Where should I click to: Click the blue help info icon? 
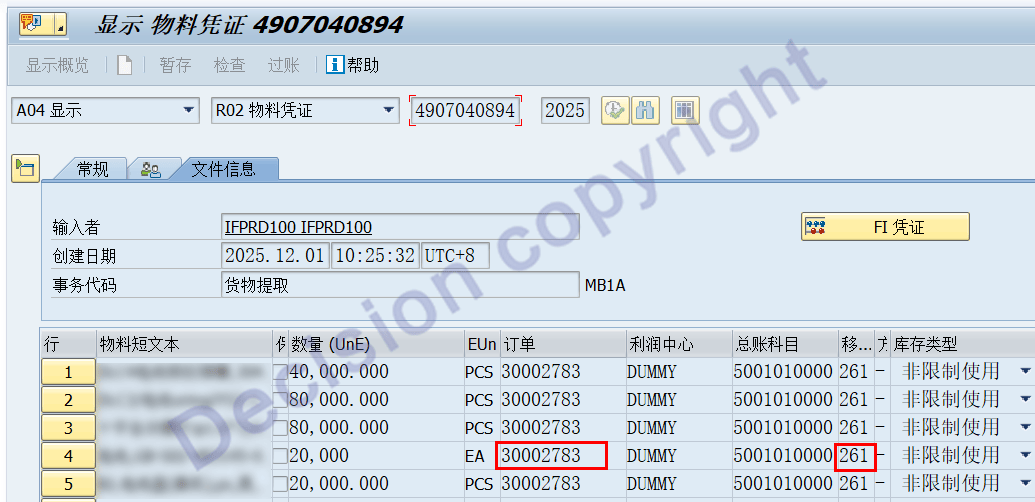[x=335, y=65]
